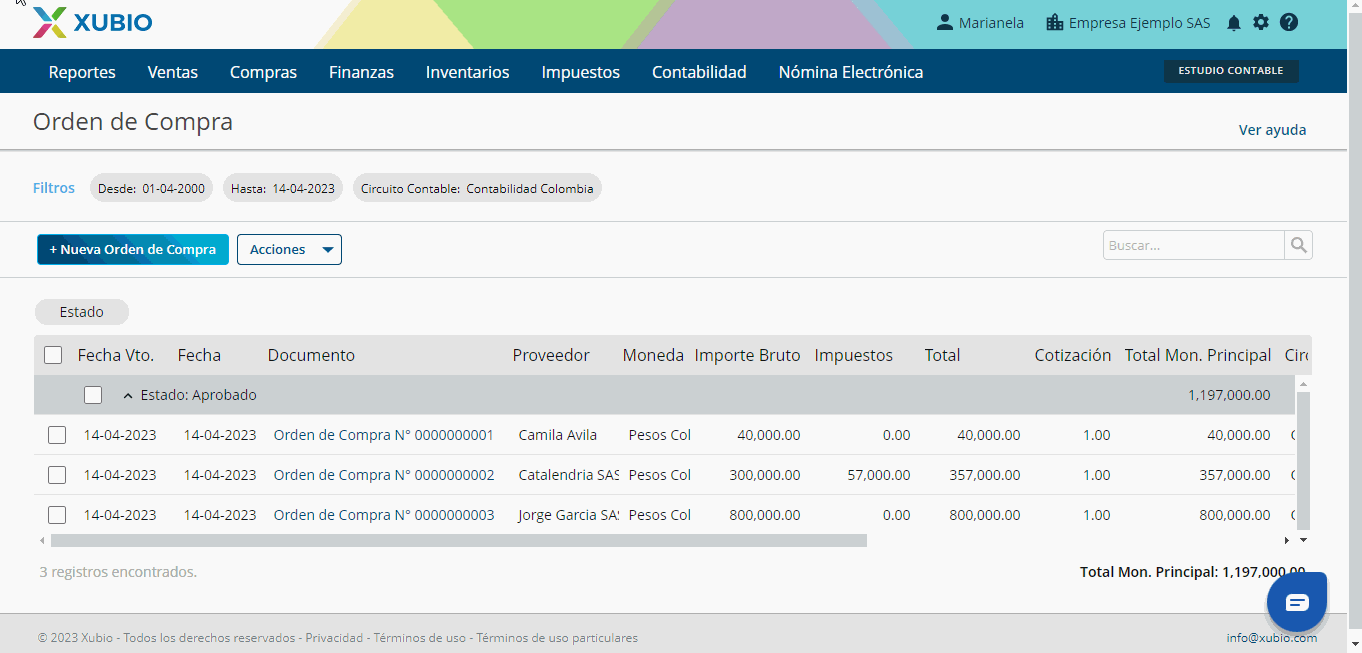Open the Privacidad footer link
The image size is (1362, 653).
334,638
